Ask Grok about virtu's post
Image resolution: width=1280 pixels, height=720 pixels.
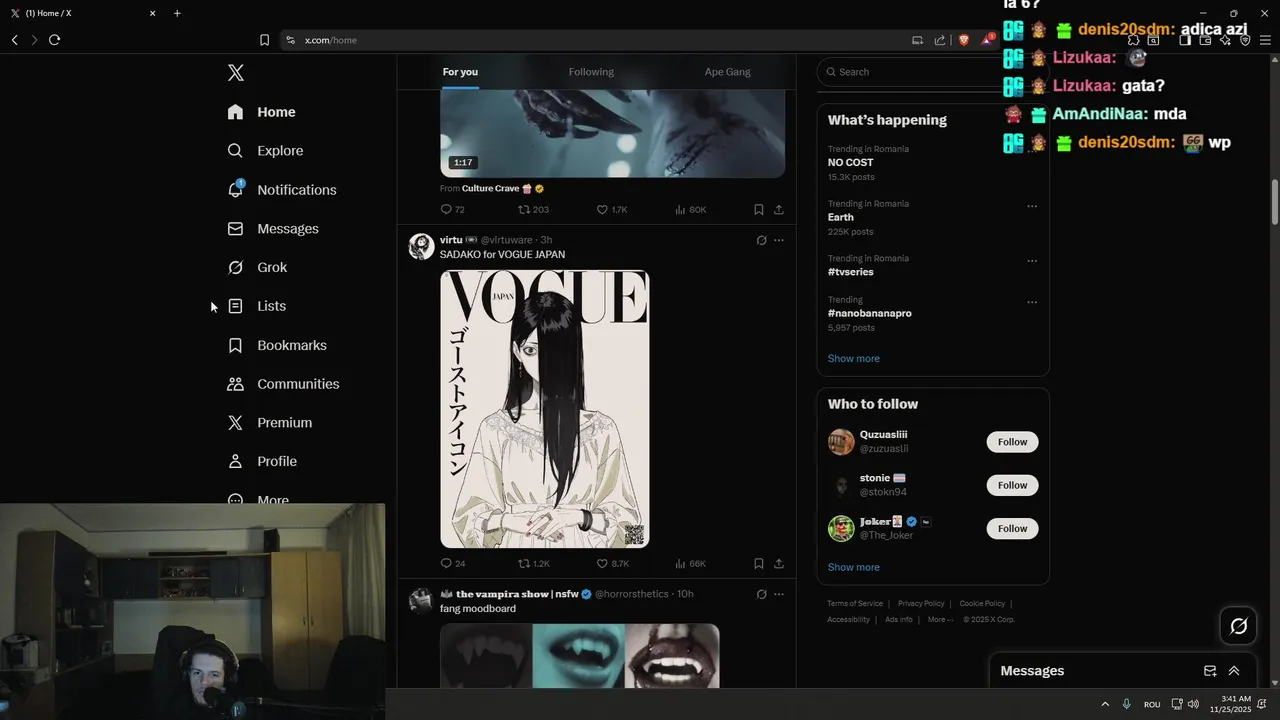(761, 240)
